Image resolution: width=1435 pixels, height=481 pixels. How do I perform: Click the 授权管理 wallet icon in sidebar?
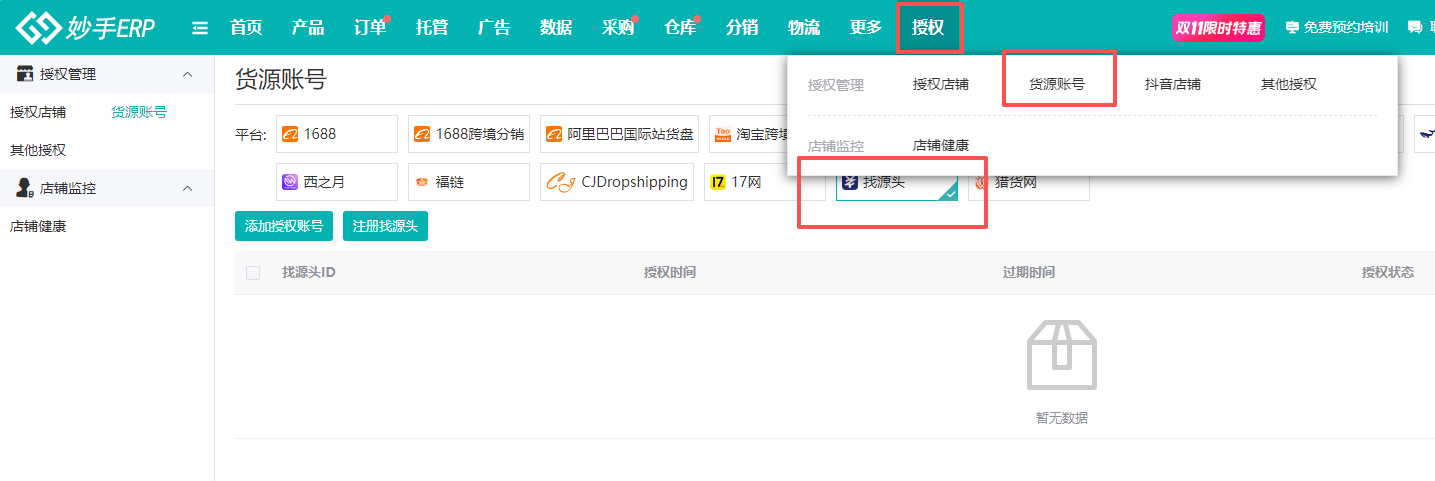pyautogui.click(x=26, y=74)
